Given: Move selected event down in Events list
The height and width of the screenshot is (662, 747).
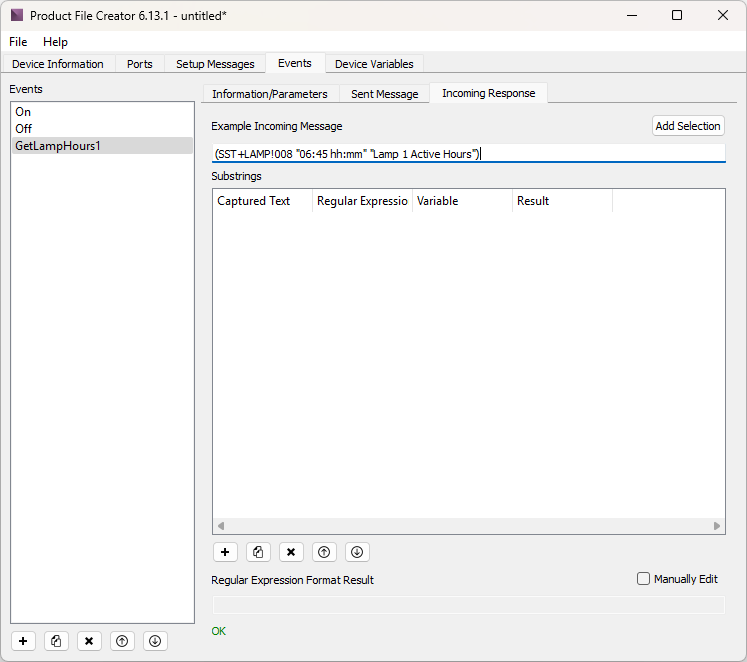Looking at the screenshot, I should point(154,641).
